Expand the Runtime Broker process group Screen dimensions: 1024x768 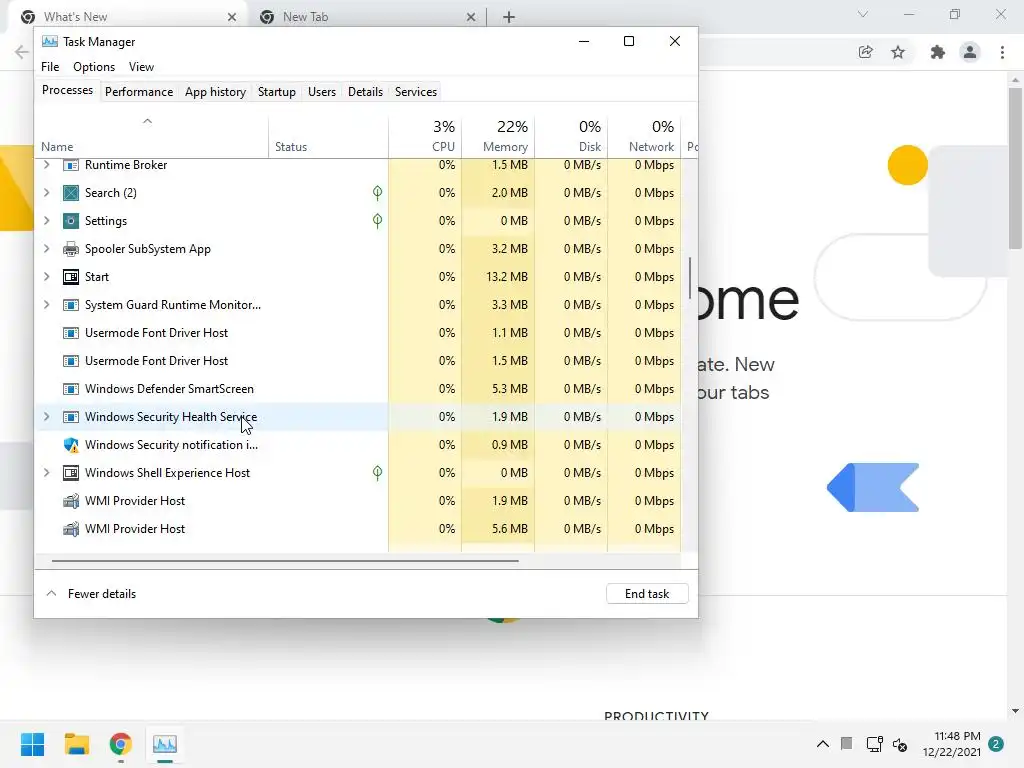point(46,165)
